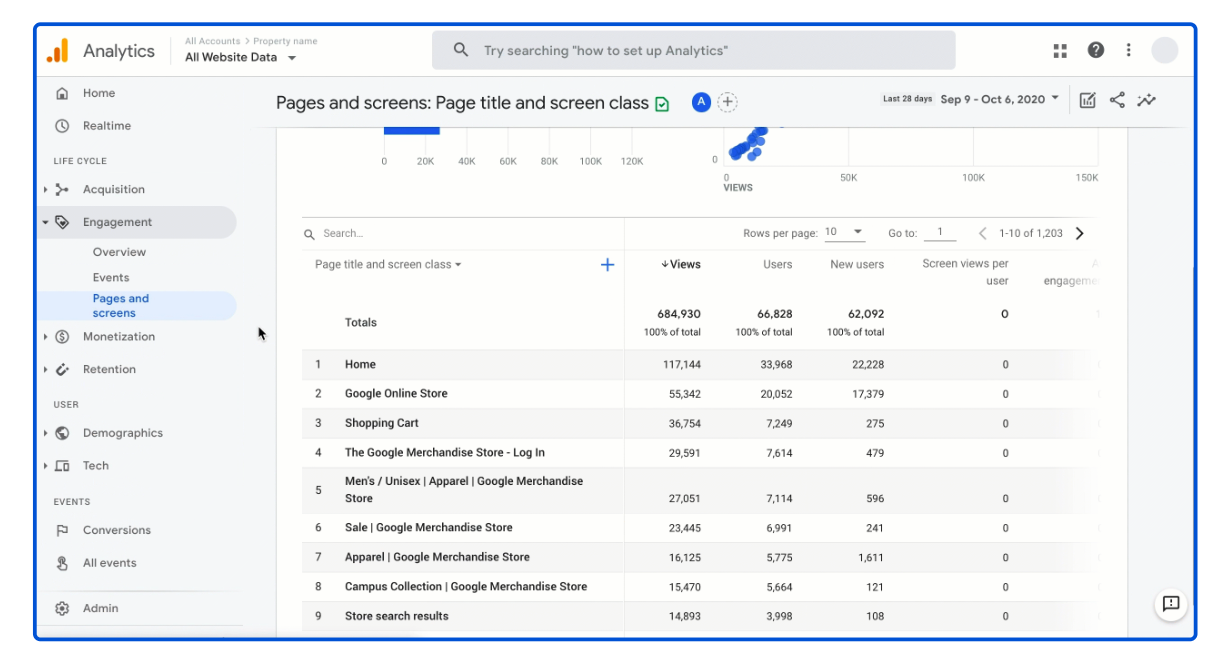Viewport: 1218px width, 657px height.
Task: Open the Engagement Overview report
Action: click(x=119, y=252)
